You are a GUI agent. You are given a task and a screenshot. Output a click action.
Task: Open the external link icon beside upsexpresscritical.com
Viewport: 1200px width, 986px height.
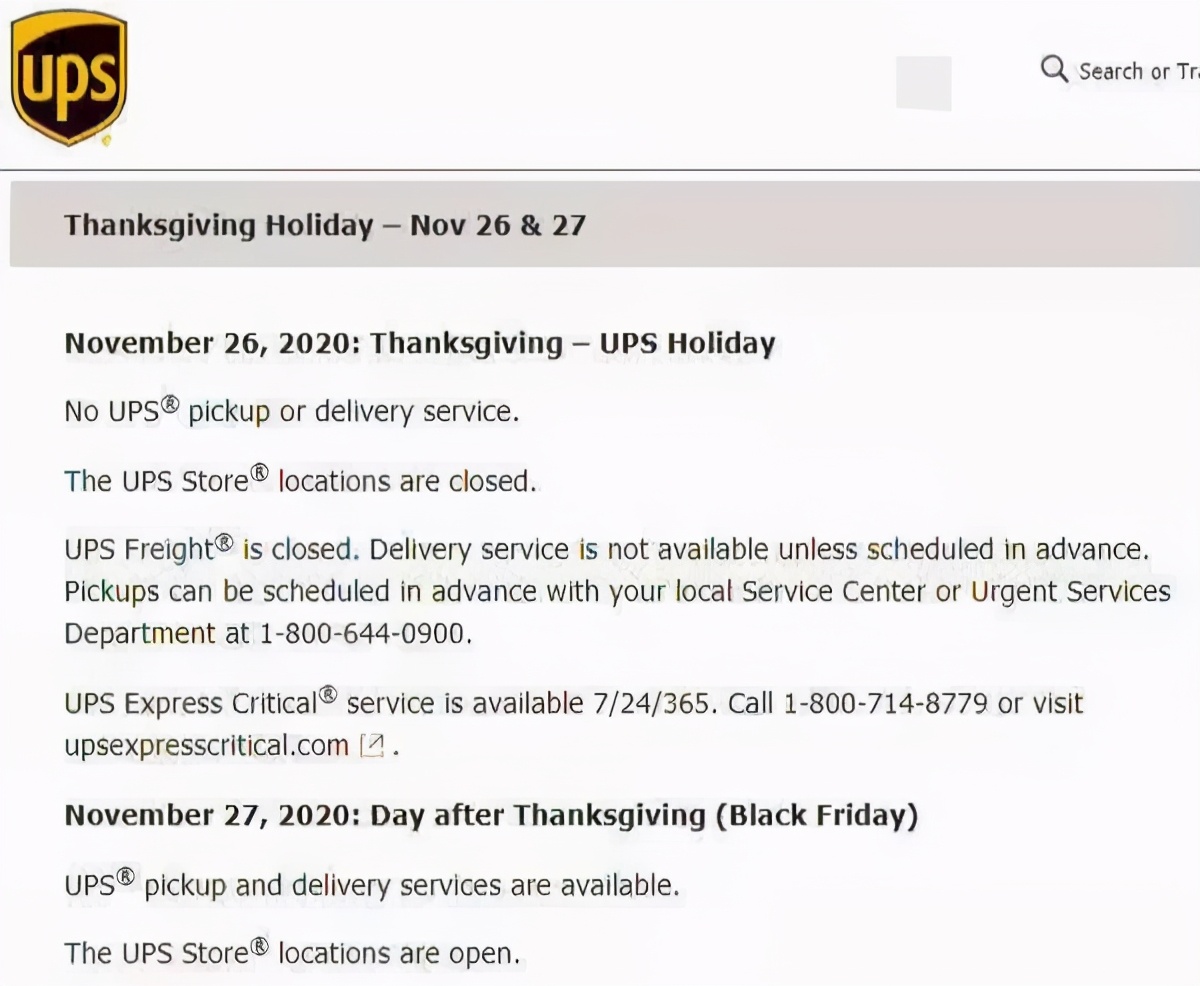click(370, 746)
